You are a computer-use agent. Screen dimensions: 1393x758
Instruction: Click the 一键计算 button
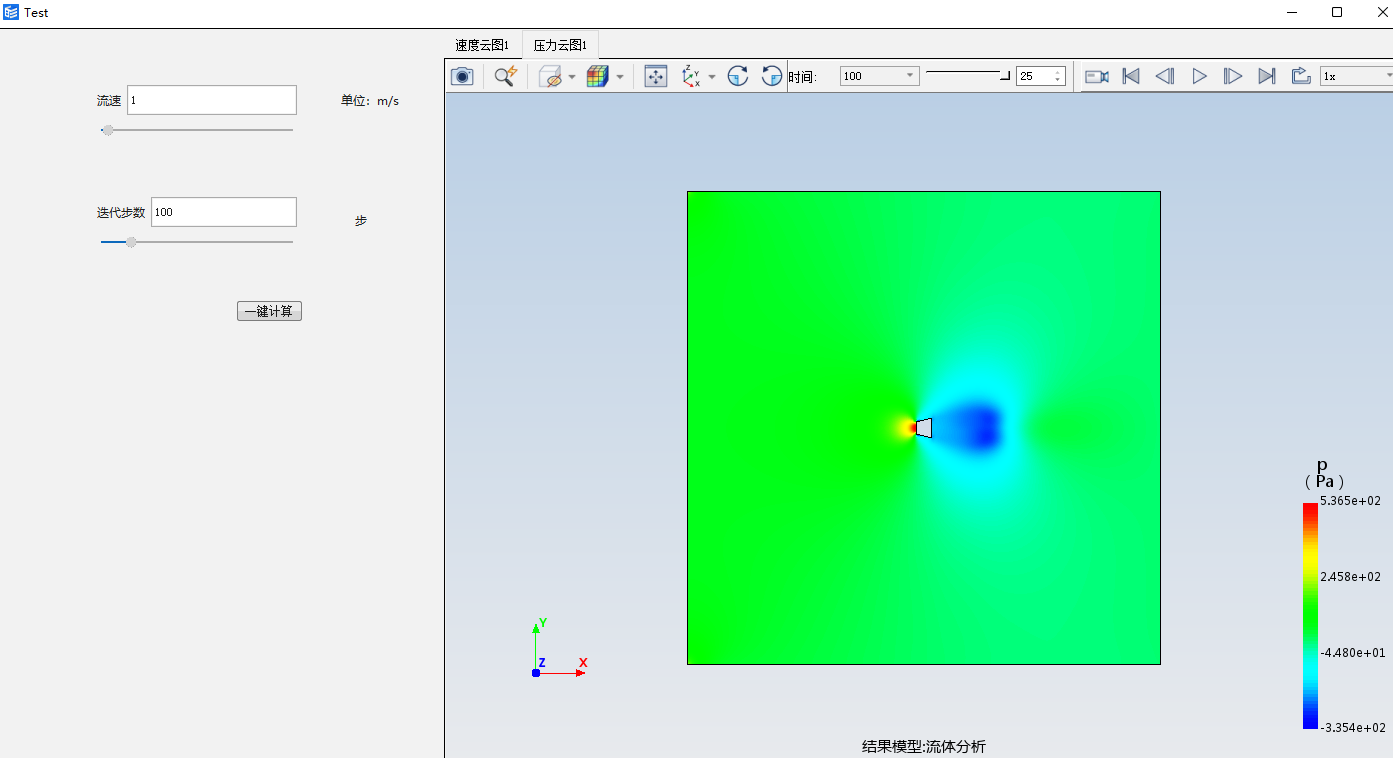269,311
